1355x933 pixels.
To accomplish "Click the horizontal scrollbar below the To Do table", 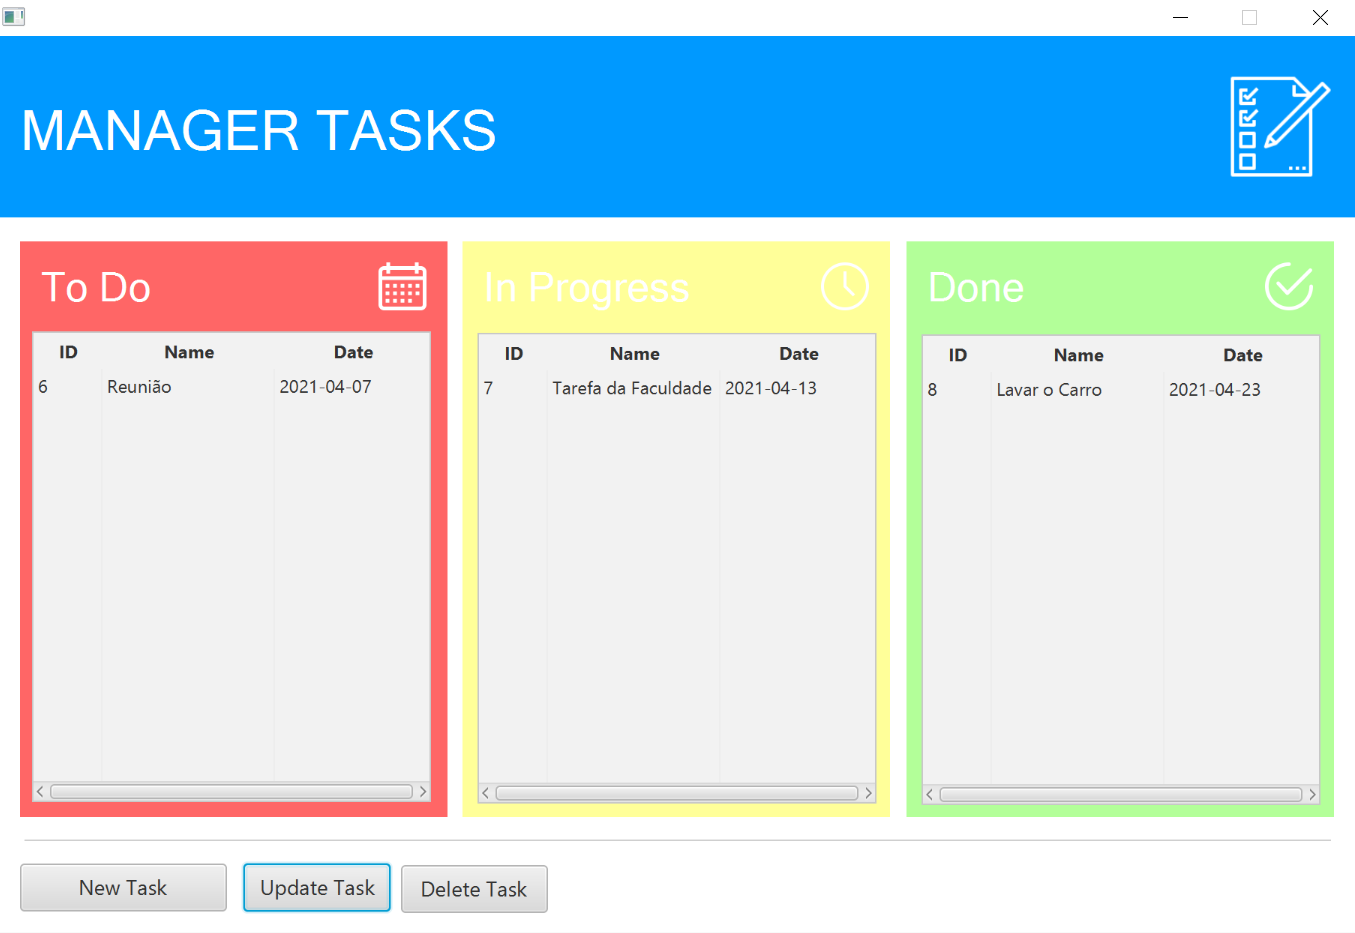I will click(x=230, y=791).
